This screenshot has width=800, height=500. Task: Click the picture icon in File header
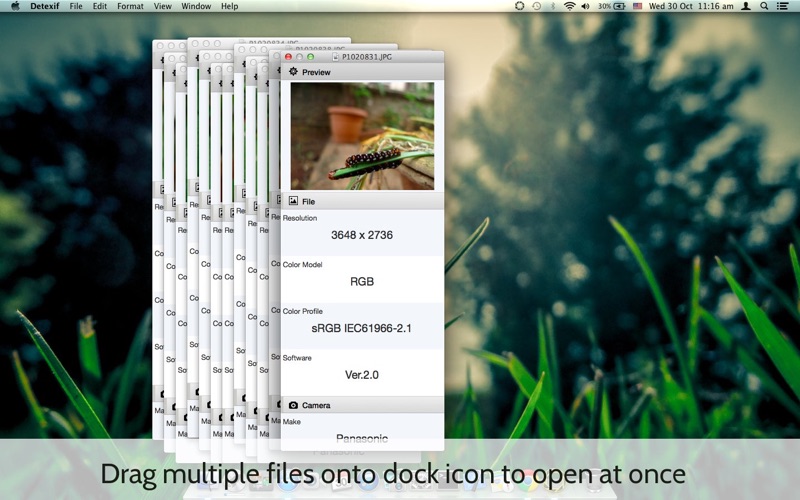tap(293, 201)
